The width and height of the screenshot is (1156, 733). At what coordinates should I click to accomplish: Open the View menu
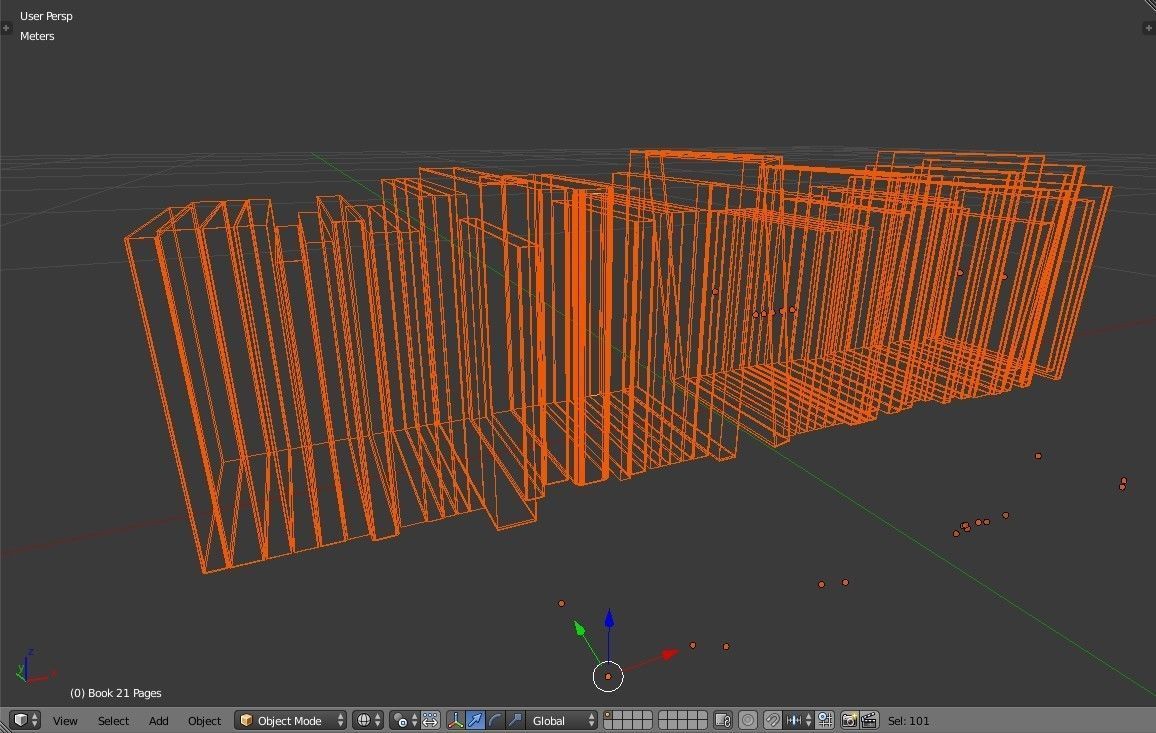coord(65,720)
